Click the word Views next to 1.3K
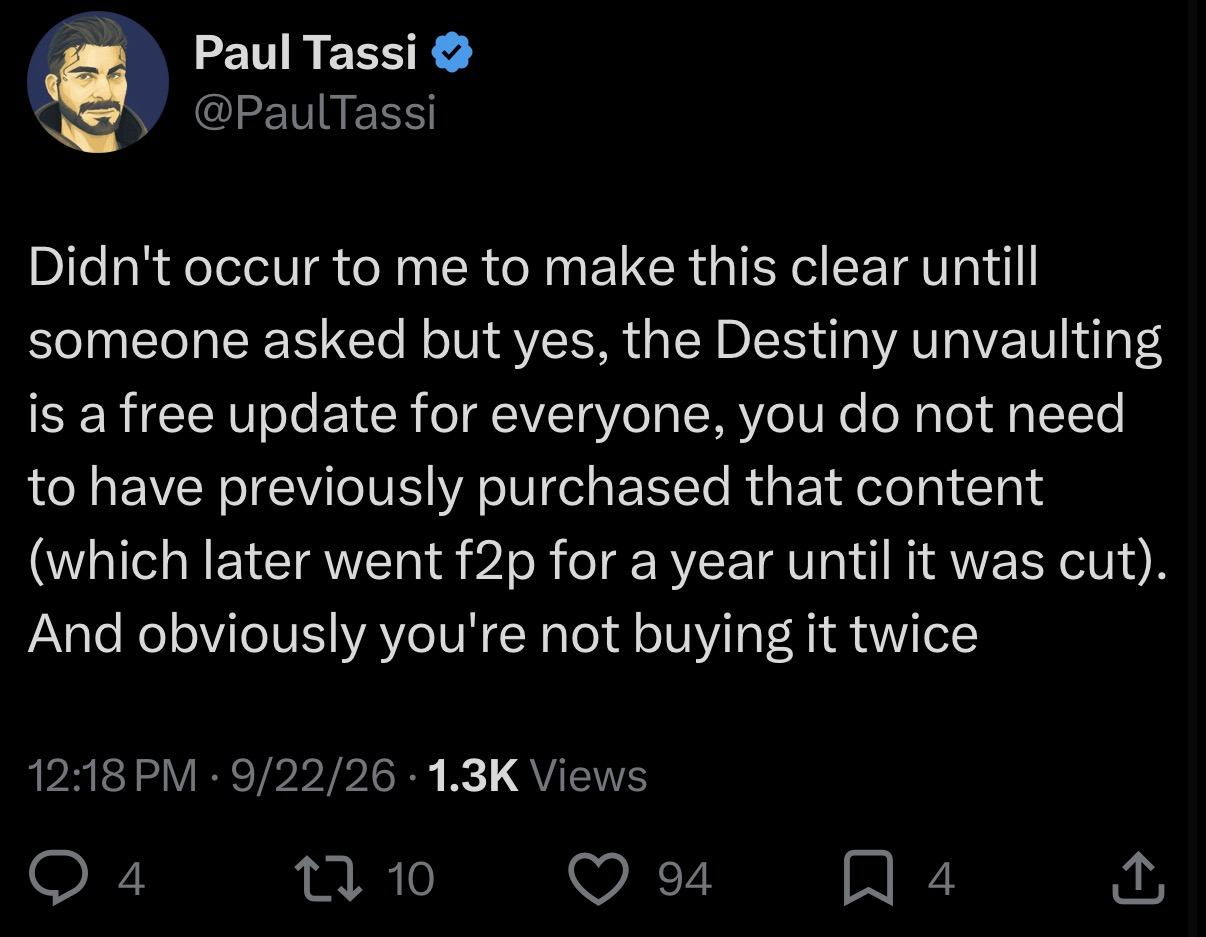The width and height of the screenshot is (1206, 937). tap(588, 776)
